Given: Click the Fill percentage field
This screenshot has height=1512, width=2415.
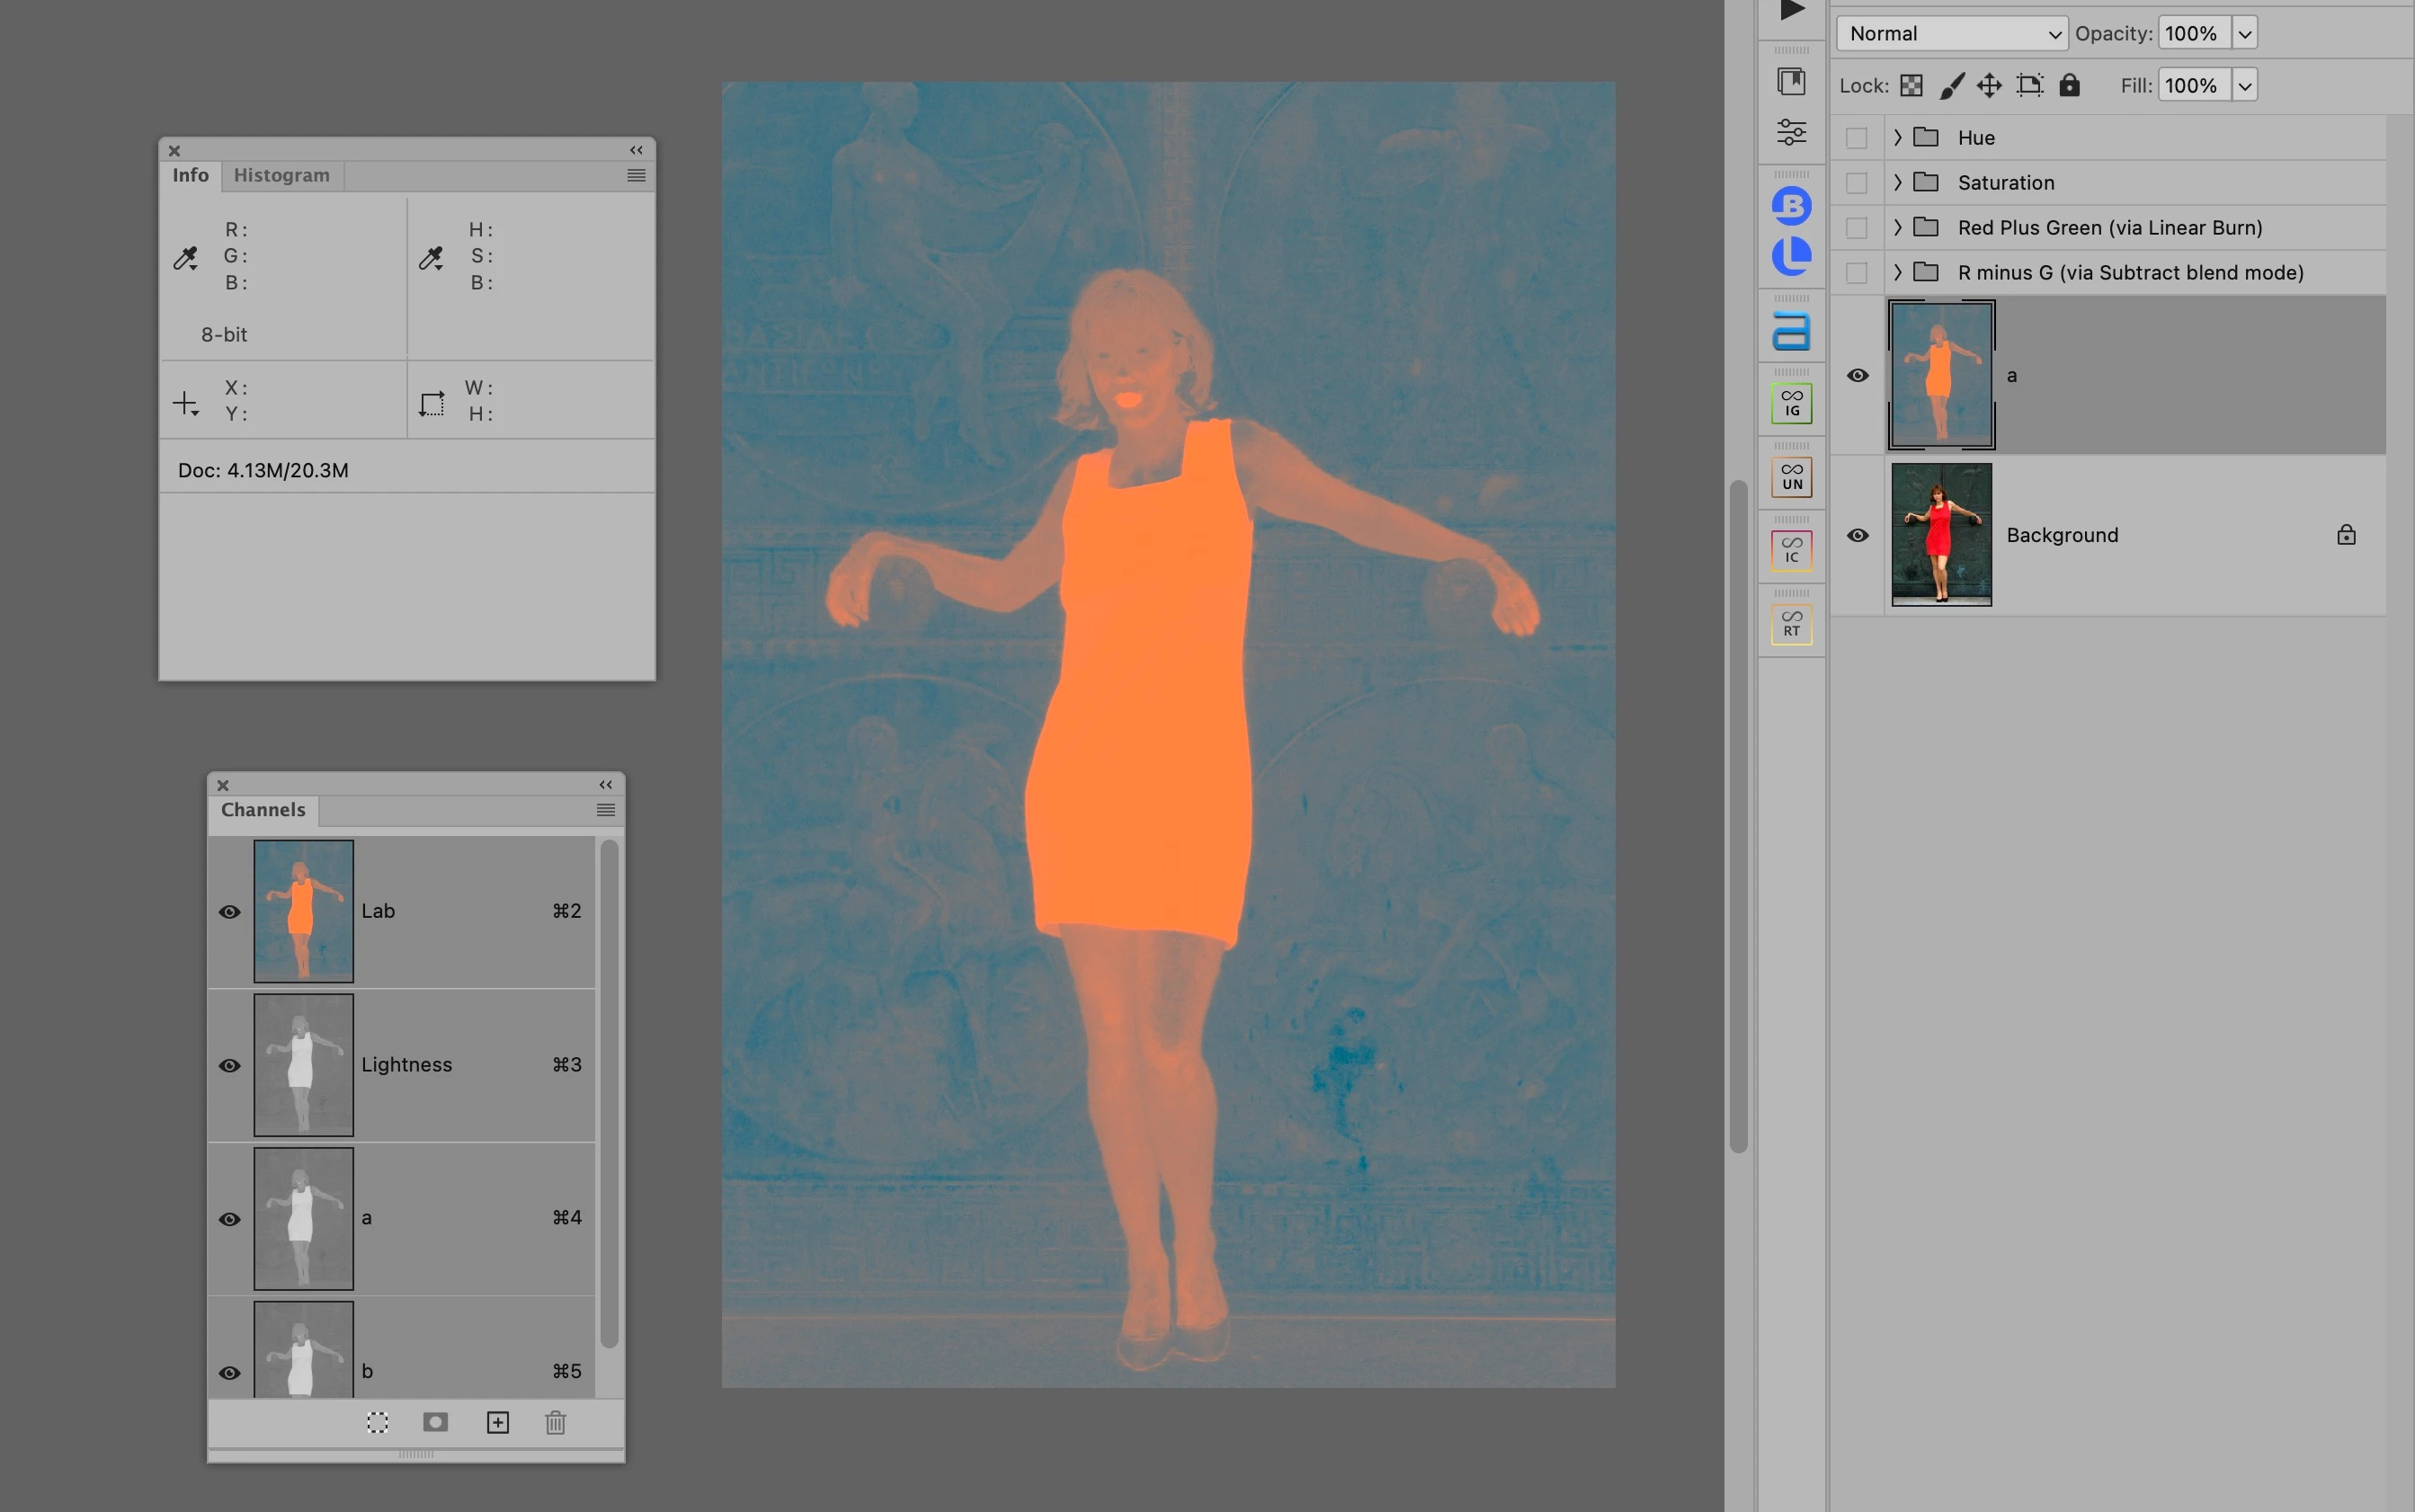Looking at the screenshot, I should [2192, 86].
